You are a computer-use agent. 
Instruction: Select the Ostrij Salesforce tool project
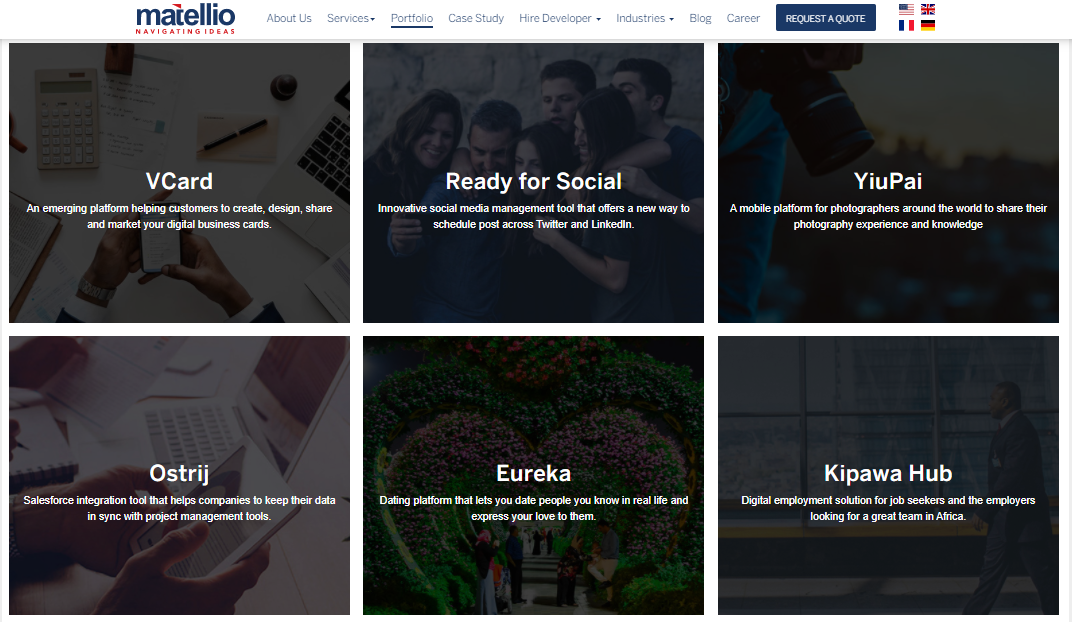(x=179, y=475)
